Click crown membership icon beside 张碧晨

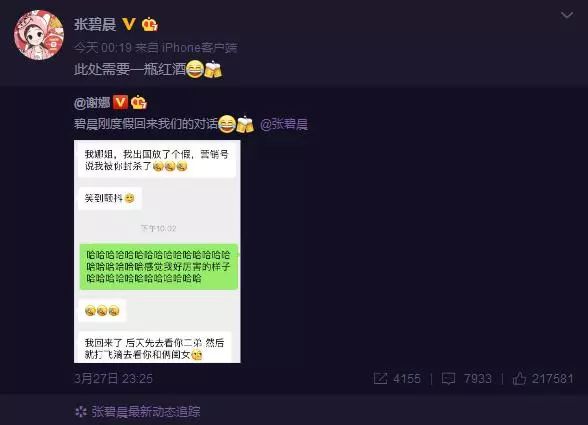tap(150, 25)
